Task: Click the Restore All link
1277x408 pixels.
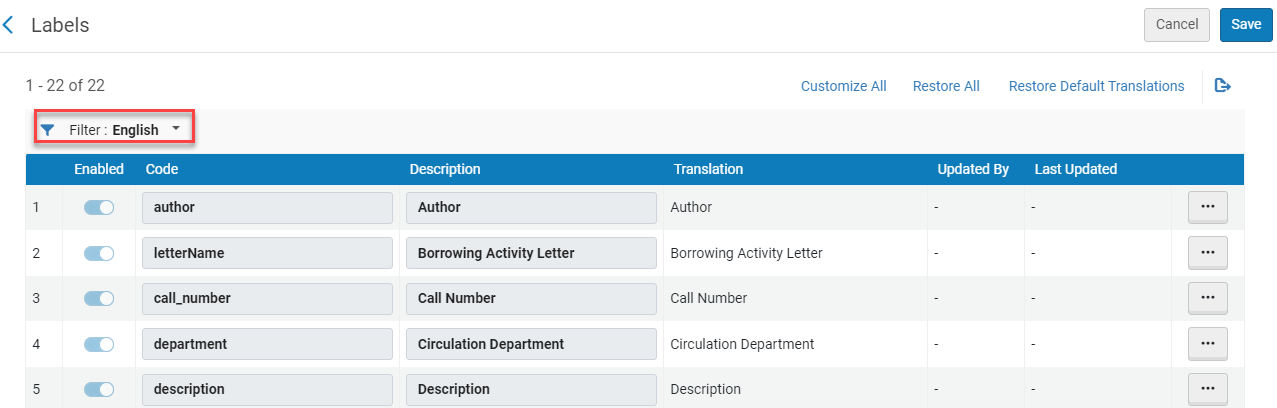Action: pyautogui.click(x=945, y=86)
